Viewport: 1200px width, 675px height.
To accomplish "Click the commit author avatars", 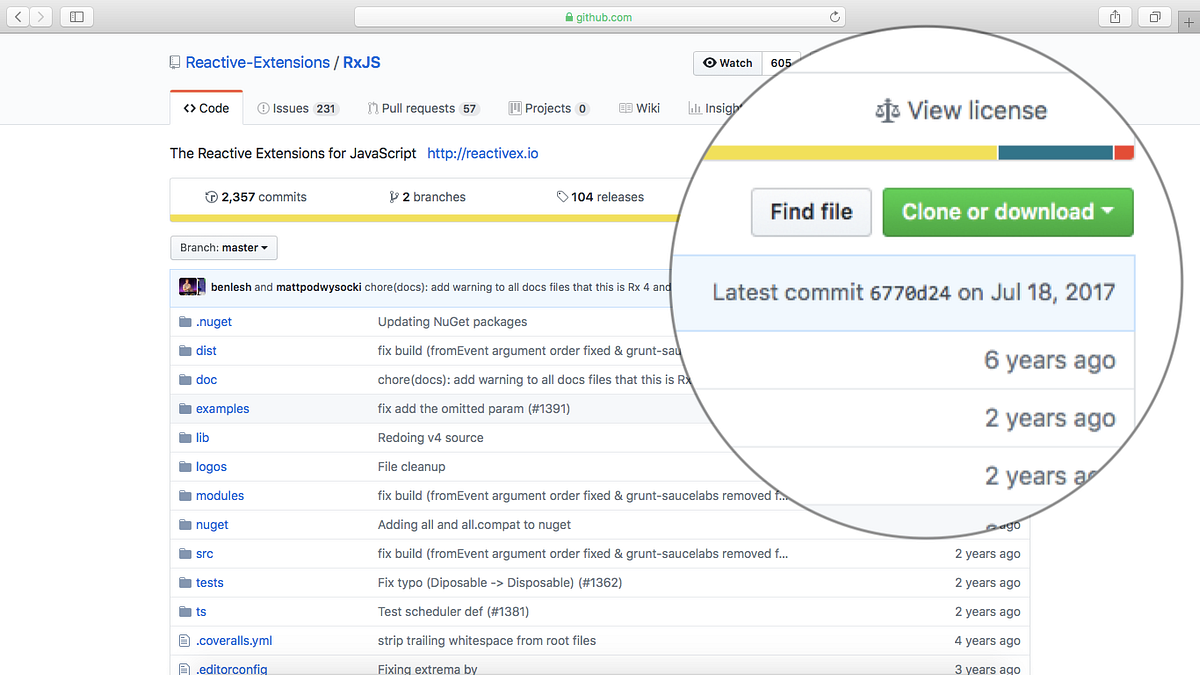I will 192,287.
